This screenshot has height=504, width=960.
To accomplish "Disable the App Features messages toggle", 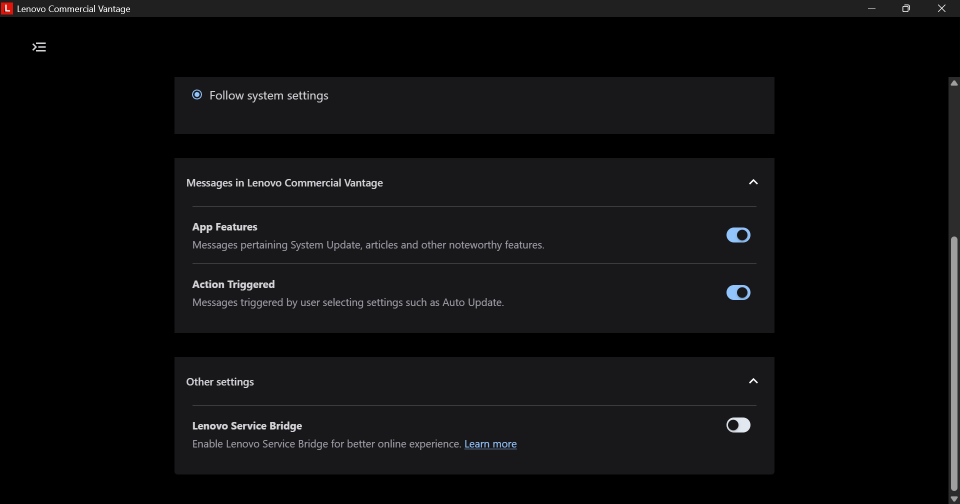I will click(738, 235).
